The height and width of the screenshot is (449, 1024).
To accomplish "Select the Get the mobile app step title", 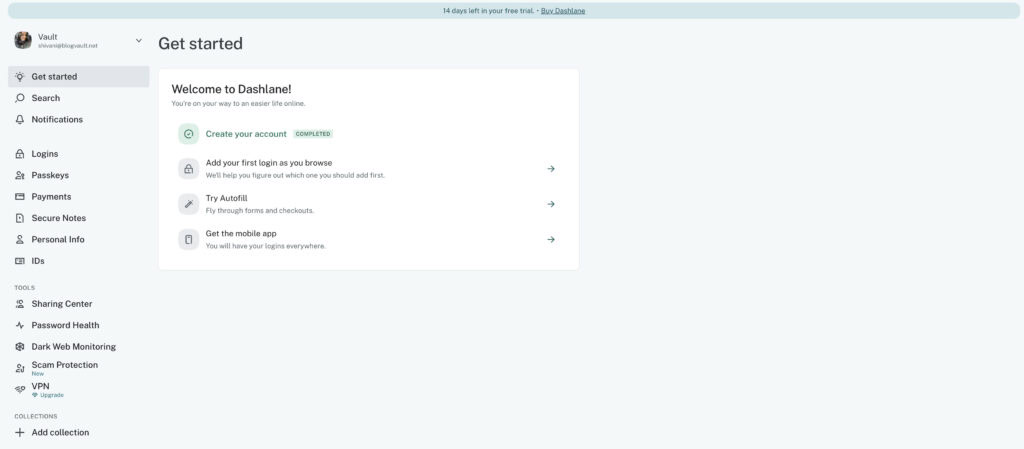I will tap(241, 234).
